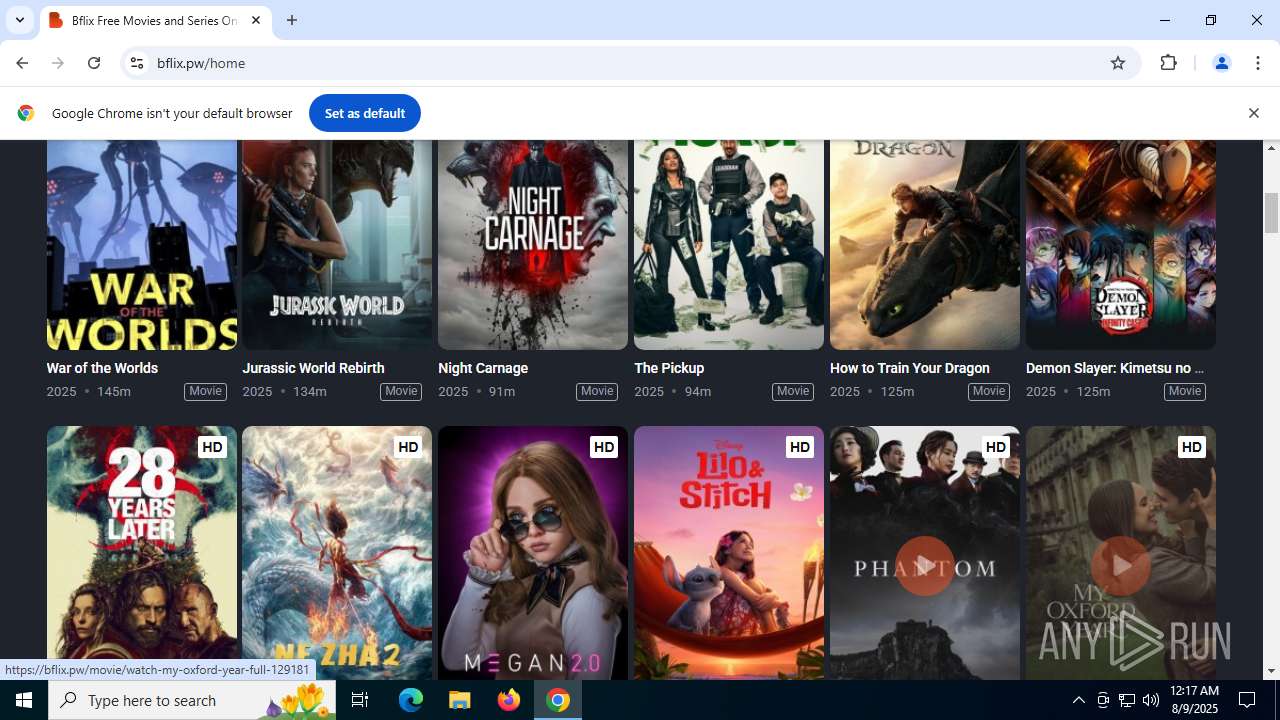Open Lilo & Stitch poster
The height and width of the screenshot is (720, 1280).
pyautogui.click(x=729, y=553)
